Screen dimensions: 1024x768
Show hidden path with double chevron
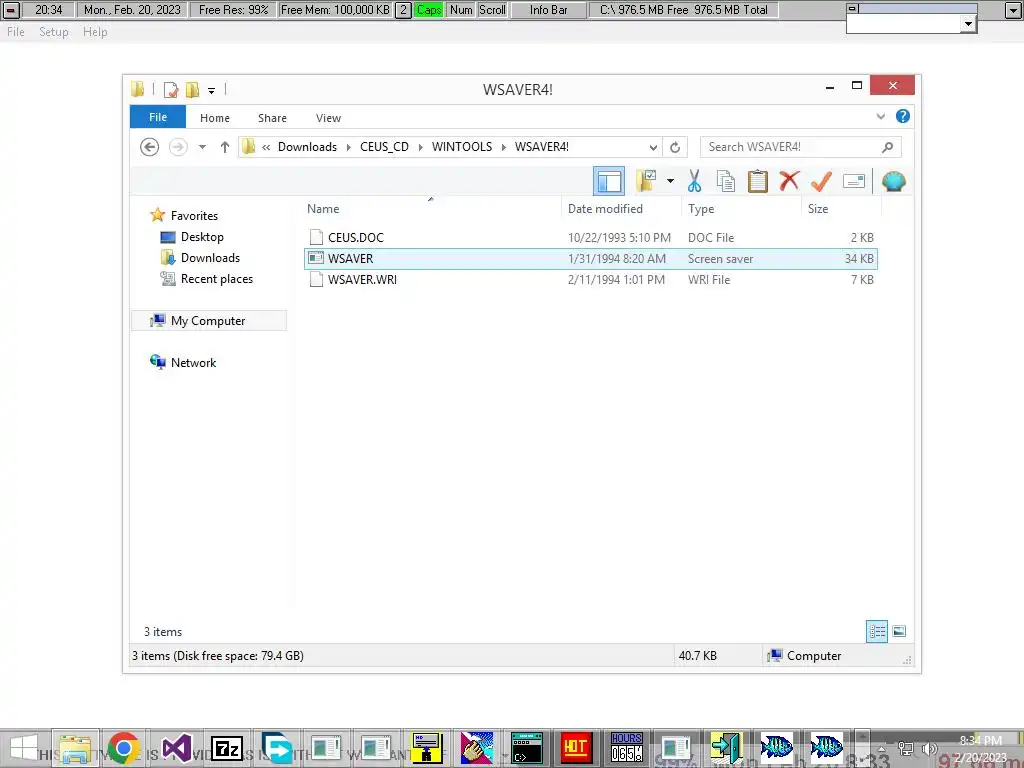pyautogui.click(x=266, y=147)
